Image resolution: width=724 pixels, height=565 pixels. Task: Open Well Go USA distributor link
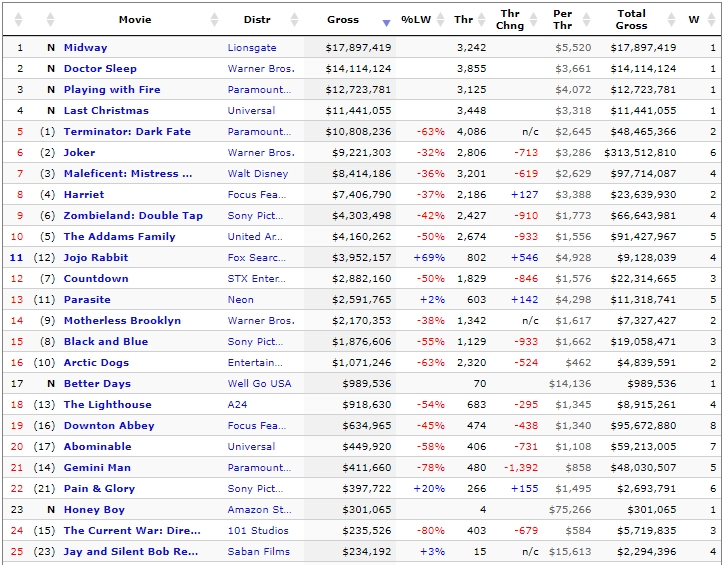click(x=259, y=384)
